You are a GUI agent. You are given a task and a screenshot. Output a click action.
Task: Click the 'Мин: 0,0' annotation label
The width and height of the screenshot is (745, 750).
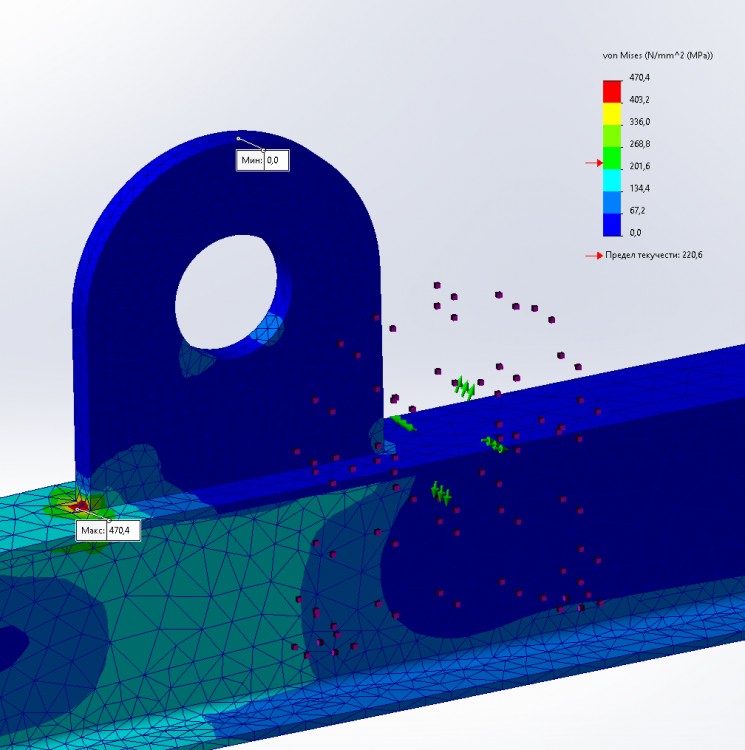pyautogui.click(x=263, y=159)
